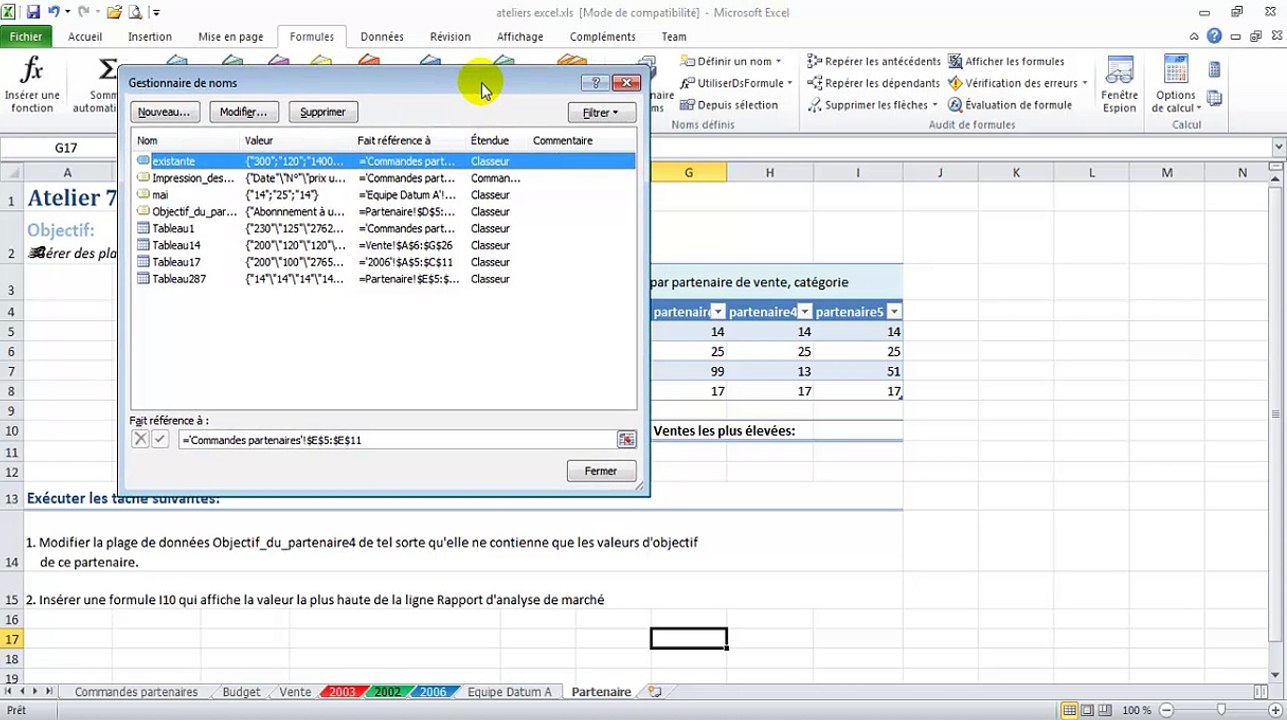Toggle Afficher les formules

[1006, 62]
